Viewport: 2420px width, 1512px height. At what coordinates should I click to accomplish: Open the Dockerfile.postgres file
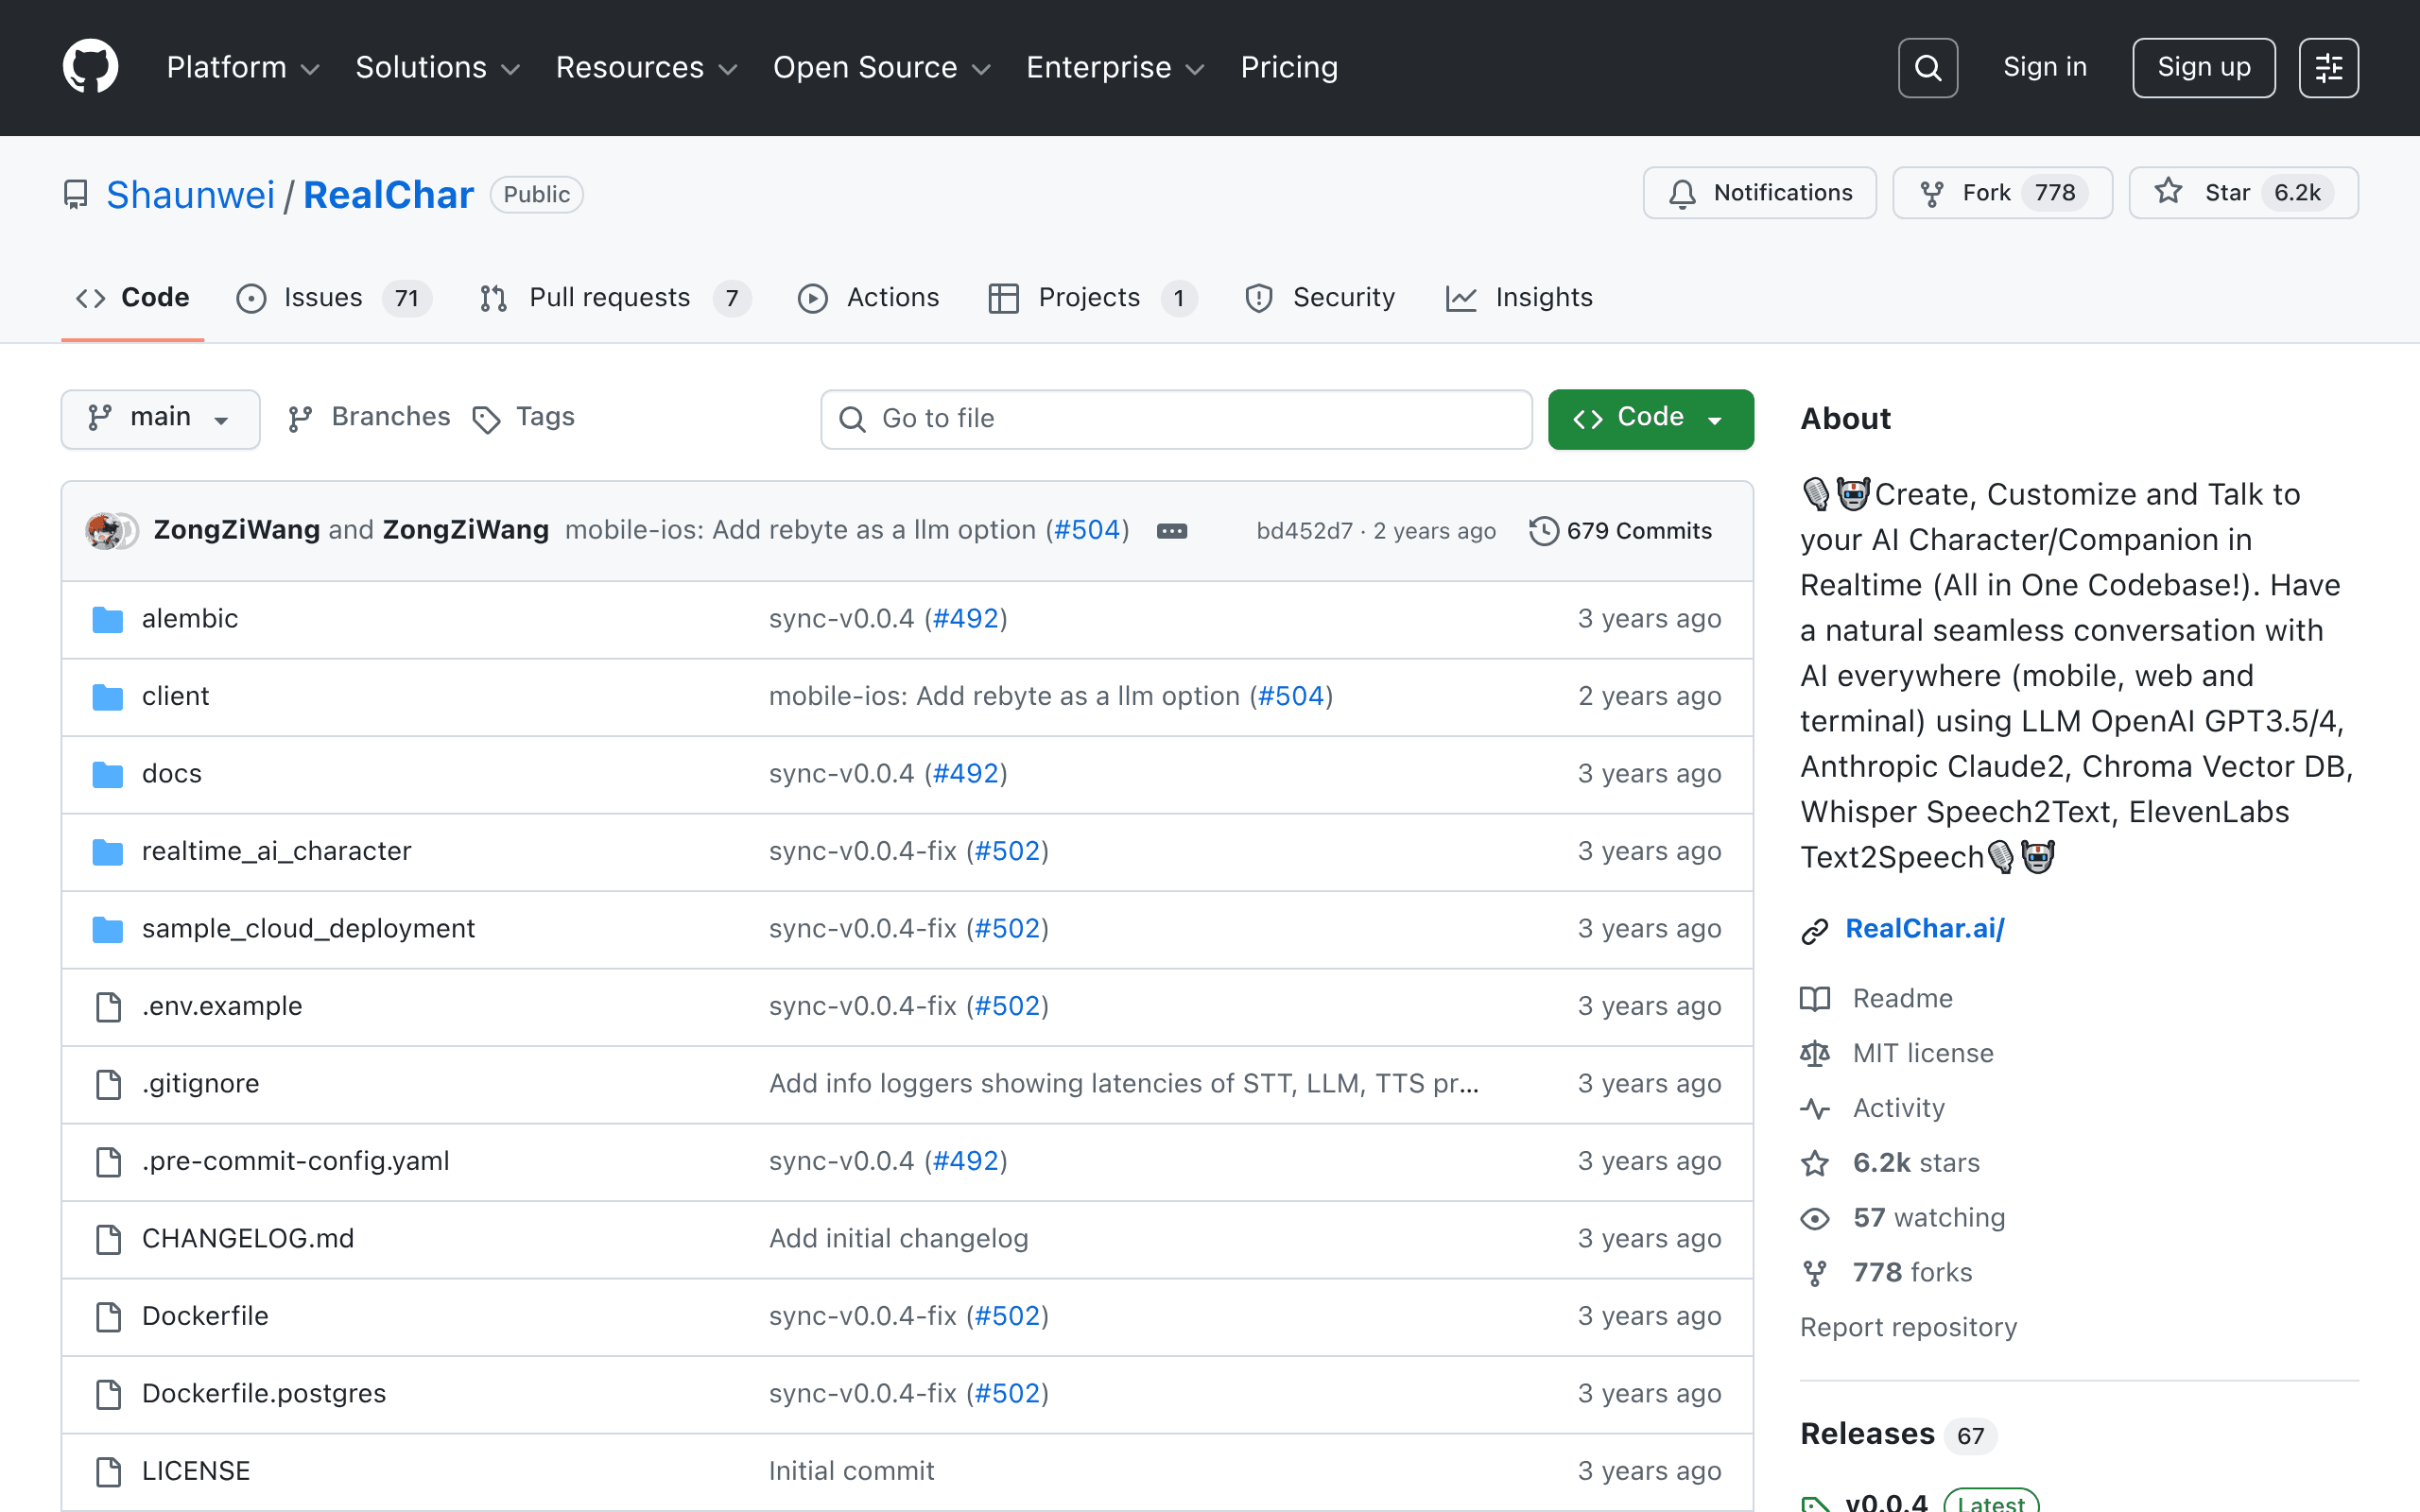(263, 1394)
